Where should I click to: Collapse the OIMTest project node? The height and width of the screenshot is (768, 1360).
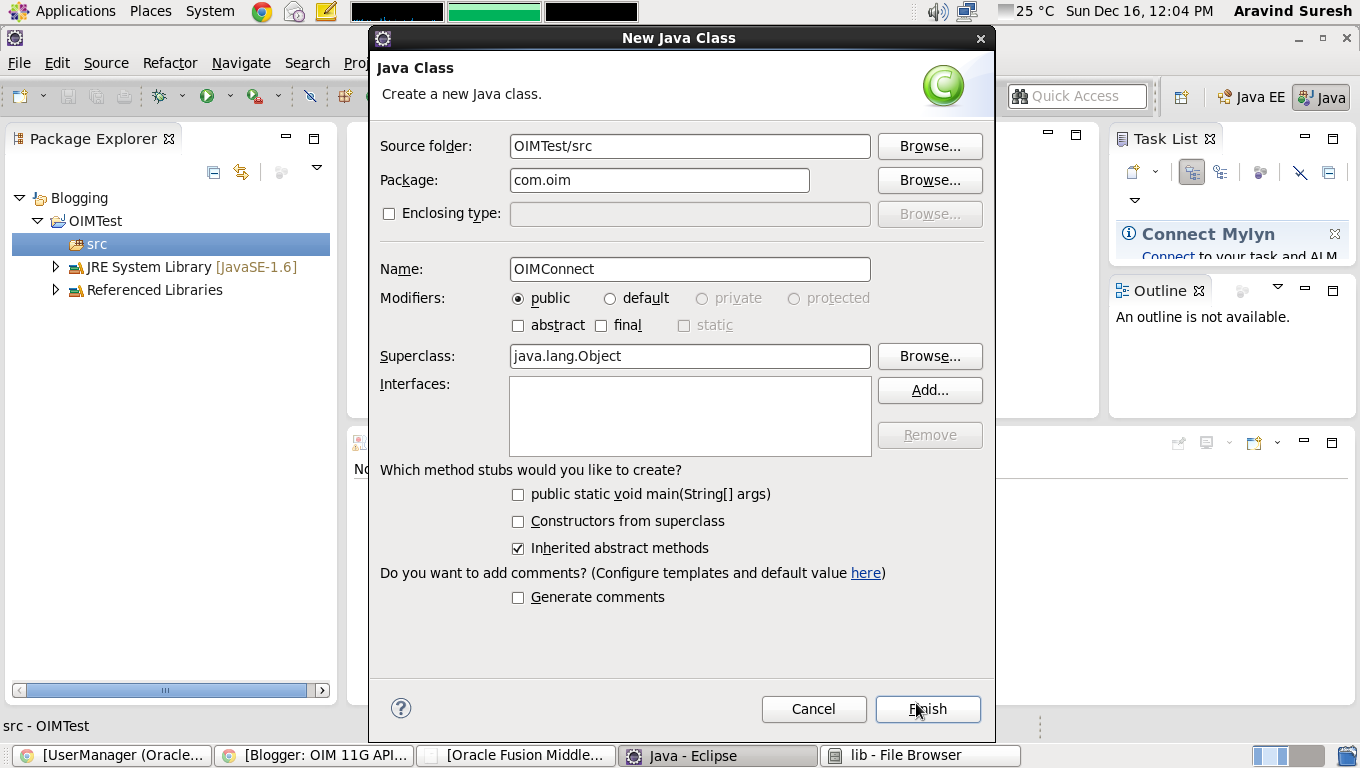pos(37,221)
